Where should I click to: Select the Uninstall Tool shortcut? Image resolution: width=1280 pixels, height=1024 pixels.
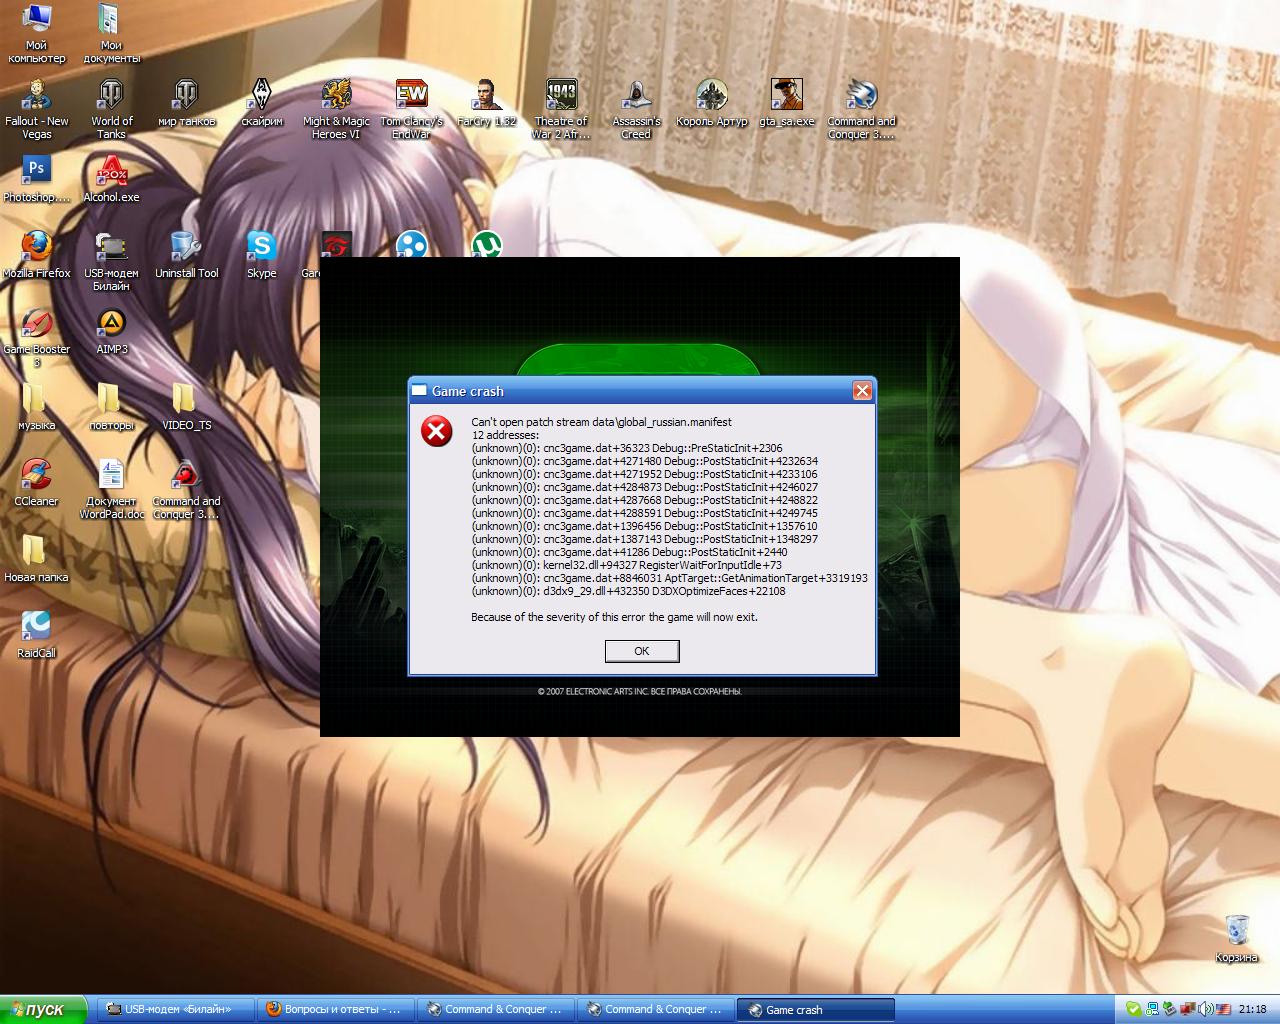(186, 255)
